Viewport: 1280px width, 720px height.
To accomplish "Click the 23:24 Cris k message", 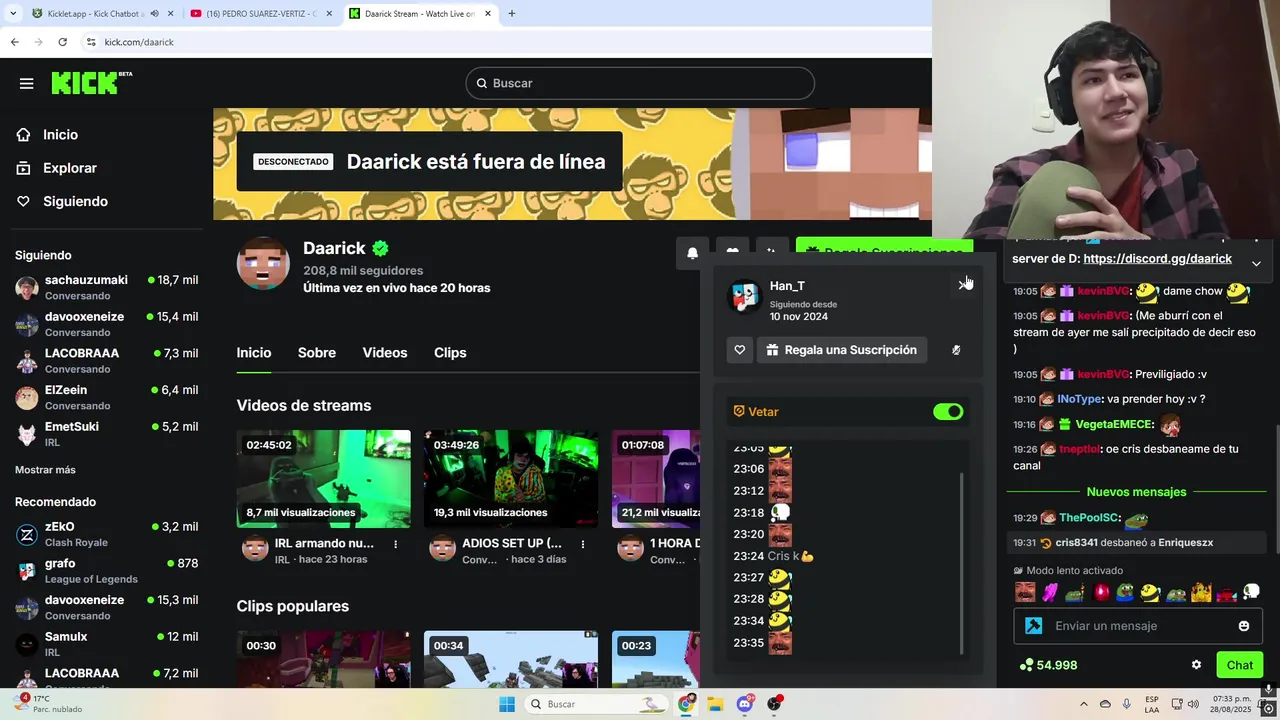I will click(x=774, y=556).
